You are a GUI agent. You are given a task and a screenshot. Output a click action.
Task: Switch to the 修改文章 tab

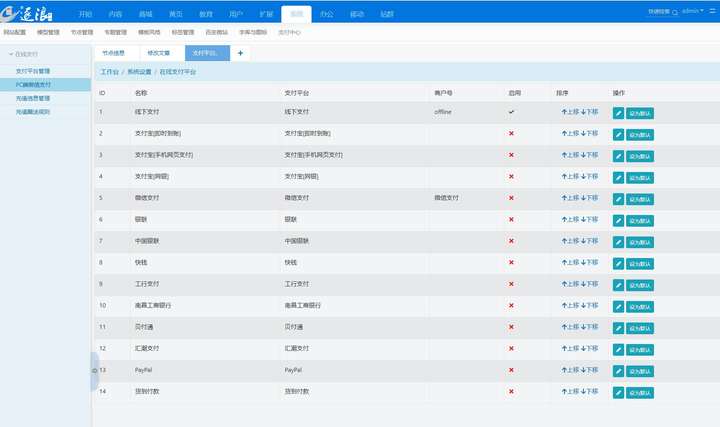point(159,53)
